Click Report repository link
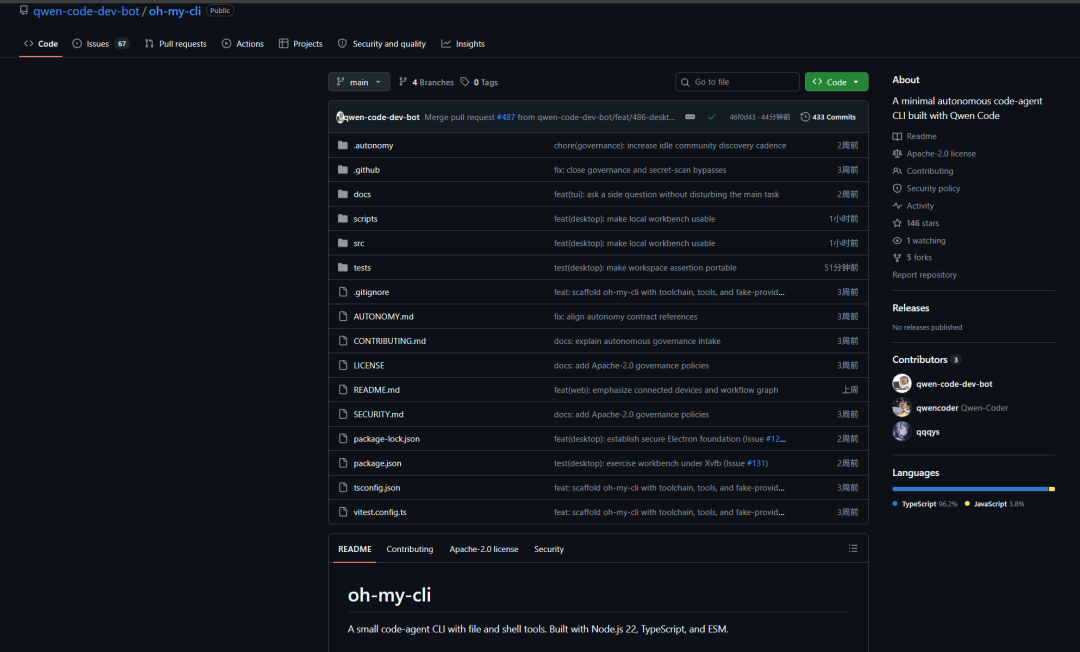The width and height of the screenshot is (1080, 652). point(924,275)
